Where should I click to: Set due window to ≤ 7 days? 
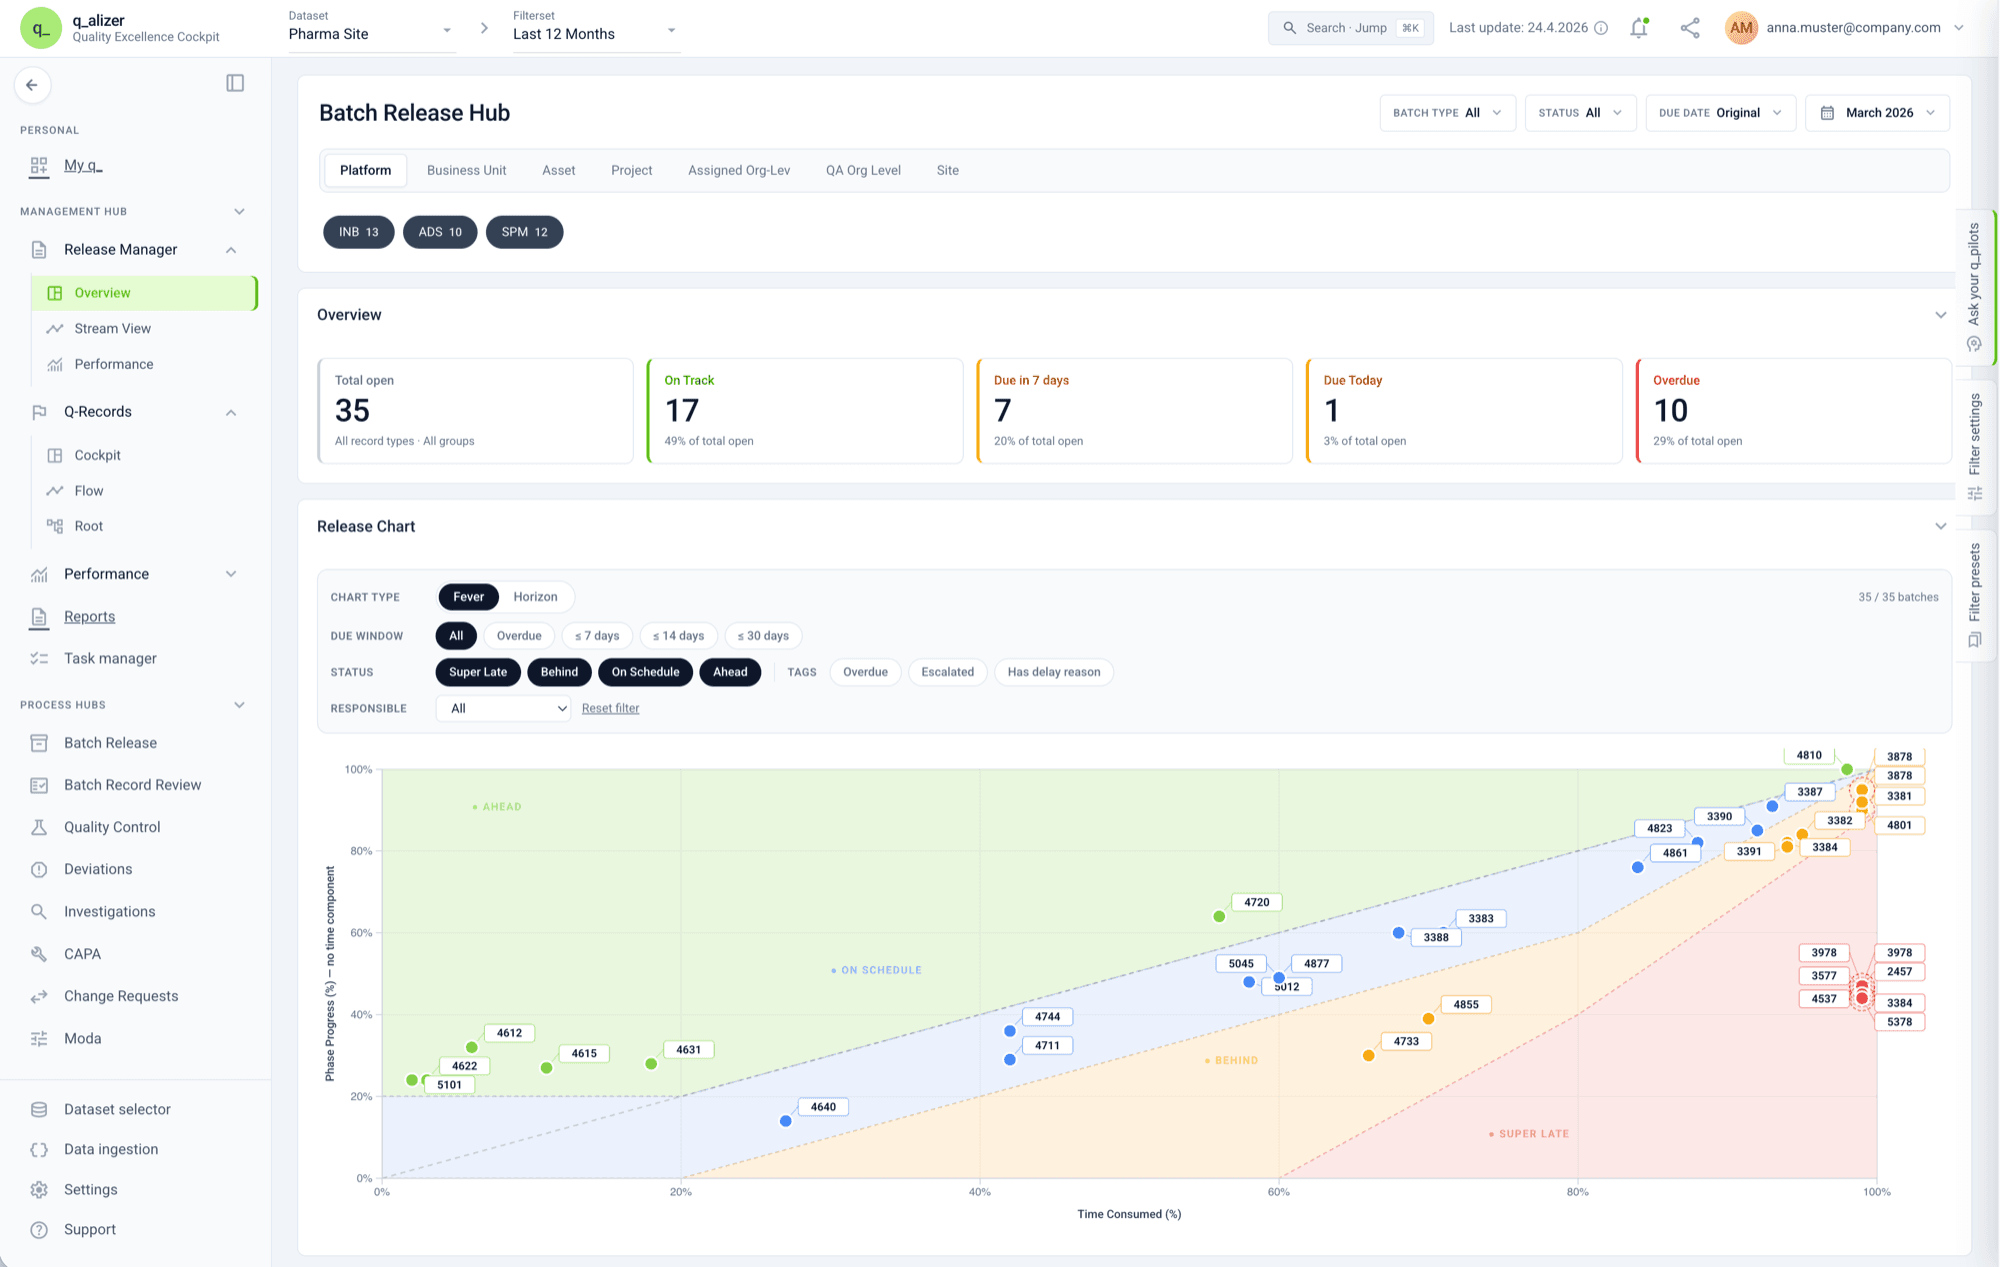(597, 636)
